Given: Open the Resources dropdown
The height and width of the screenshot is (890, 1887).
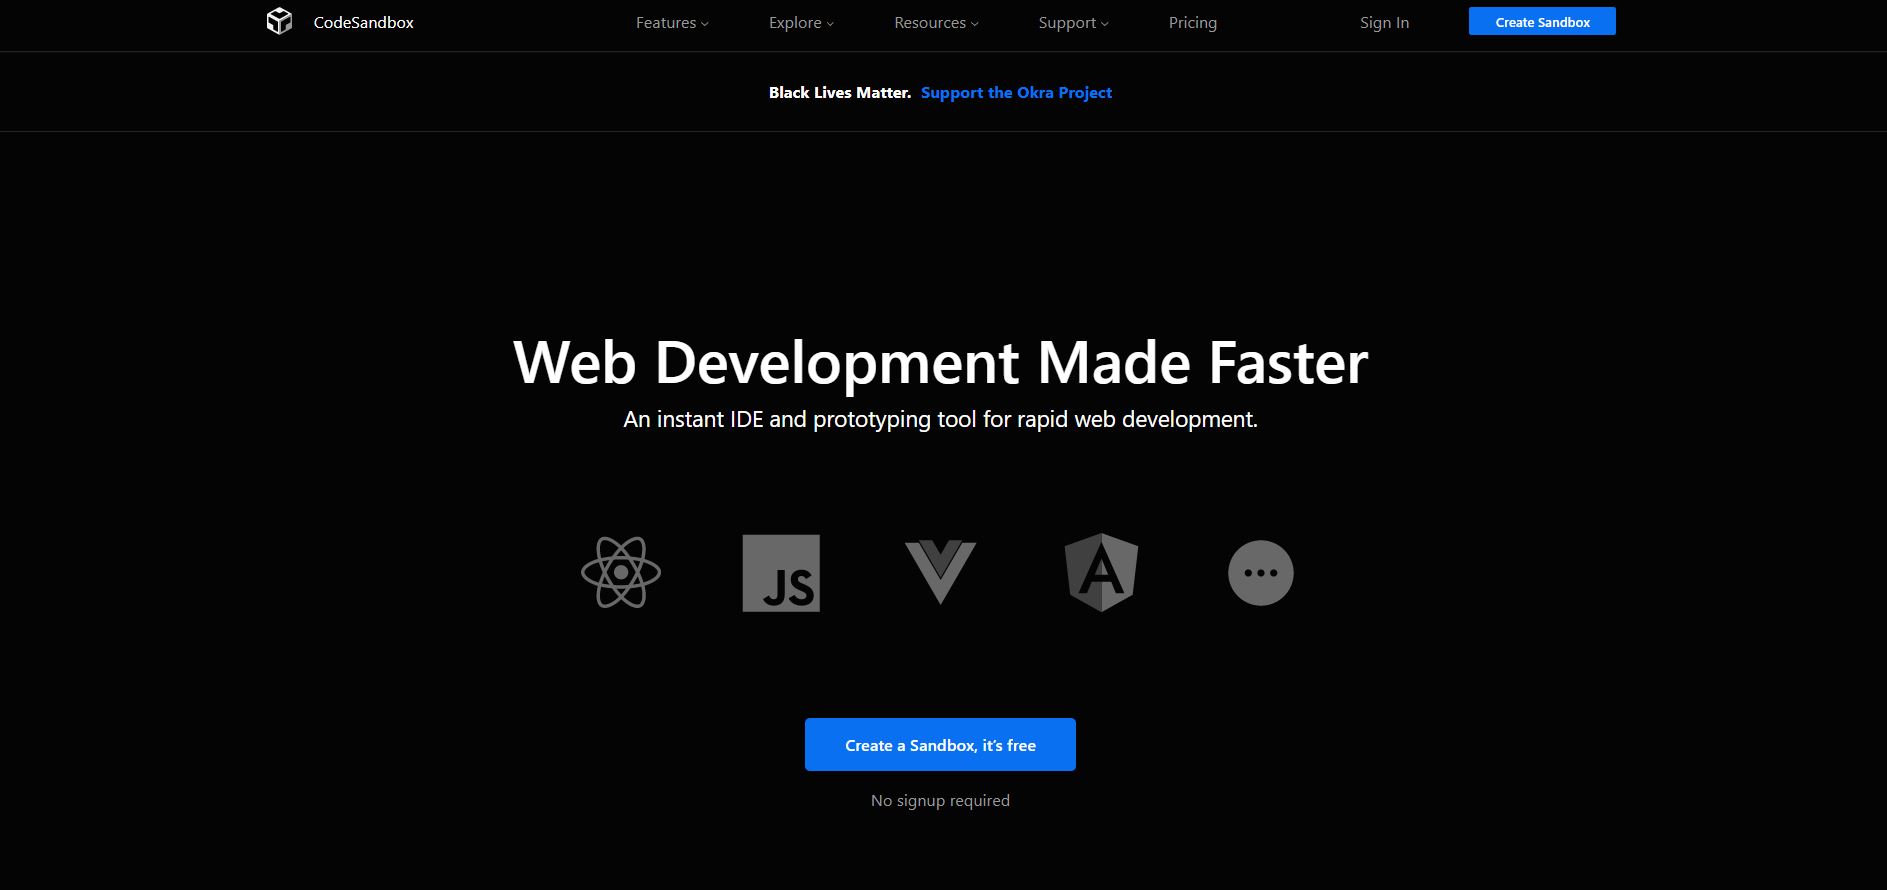Looking at the screenshot, I should [x=936, y=22].
